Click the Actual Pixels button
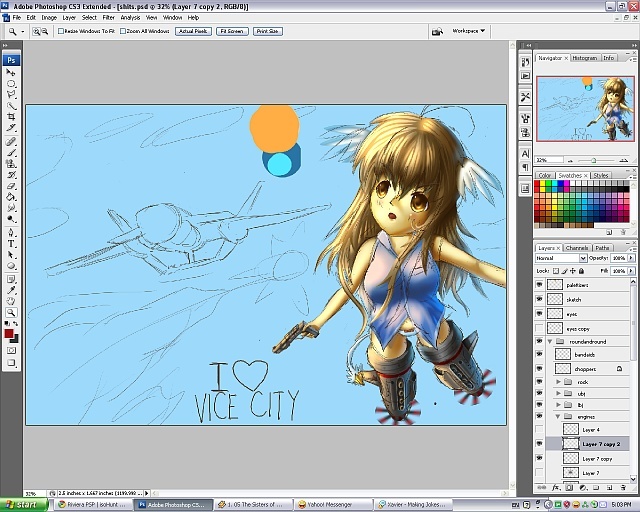Viewport: 640px width, 512px height. [x=193, y=32]
